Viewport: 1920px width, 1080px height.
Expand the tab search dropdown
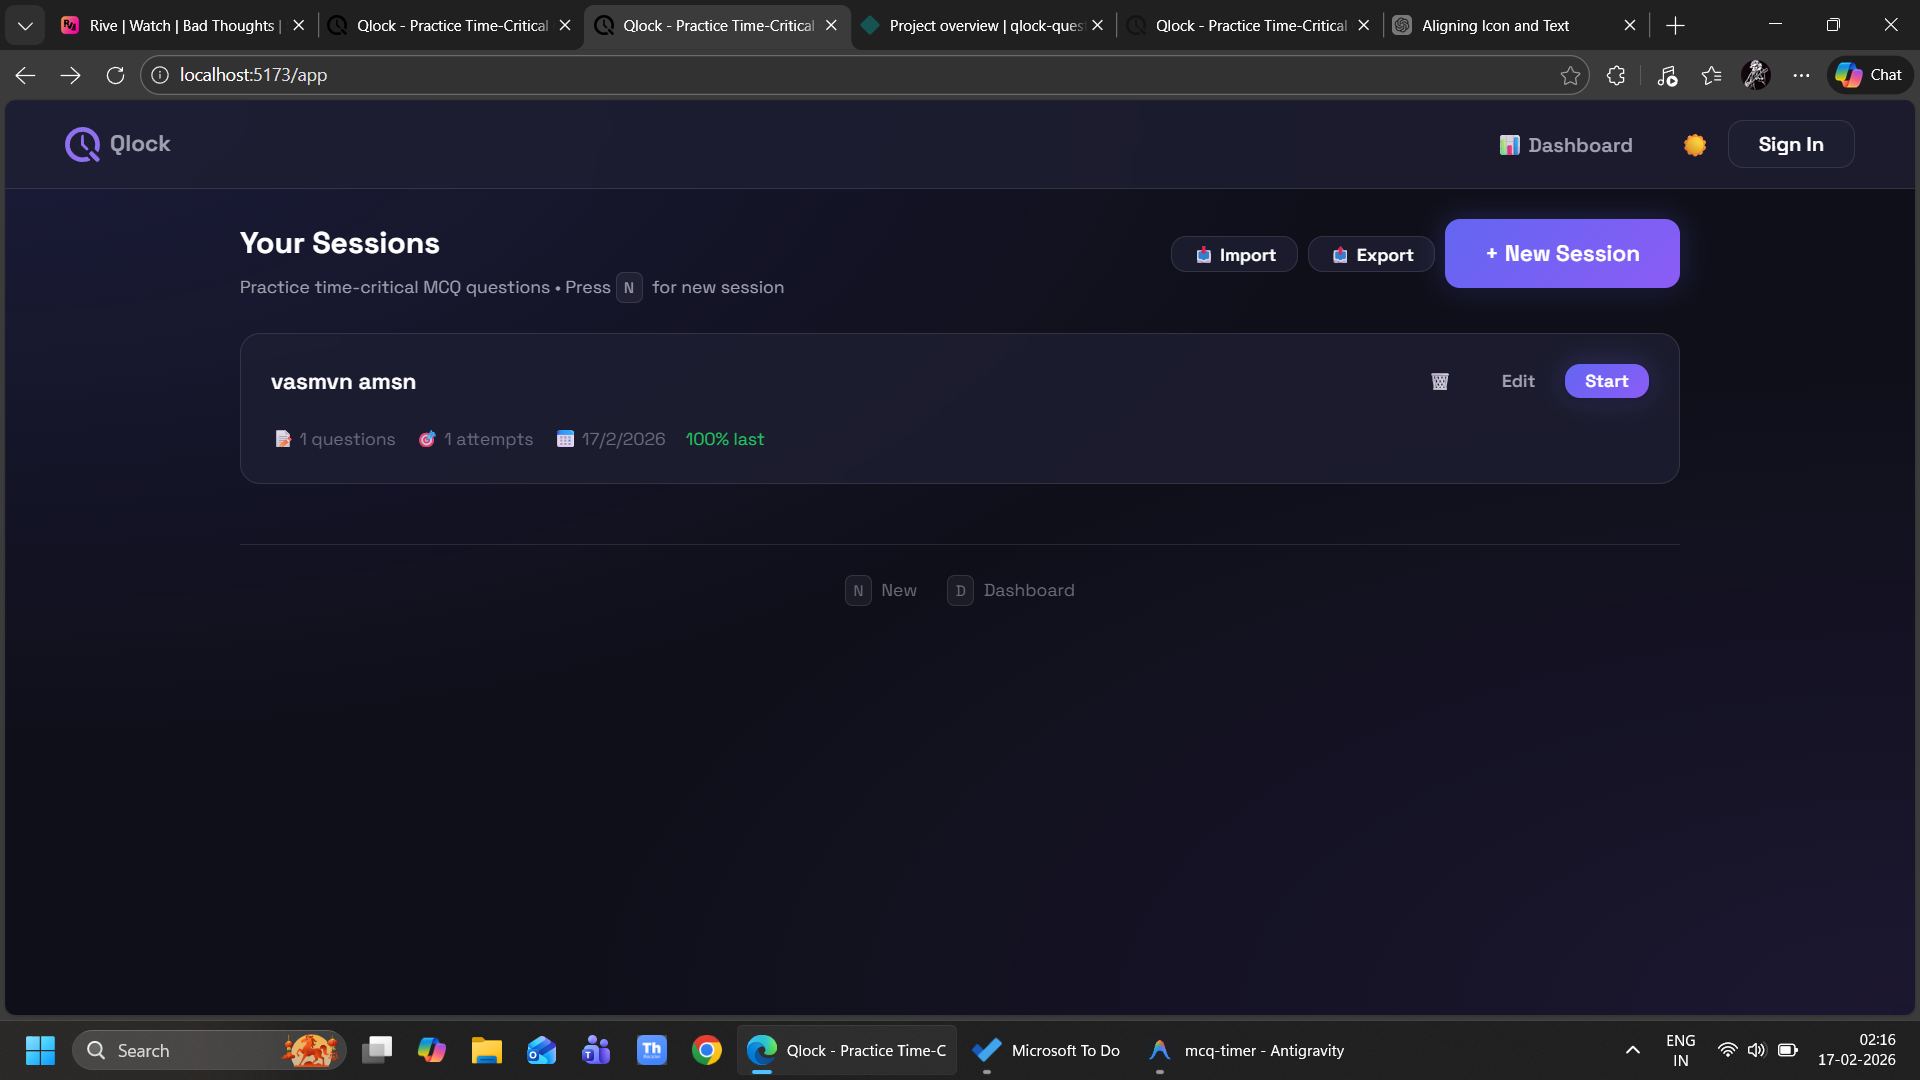pos(25,26)
